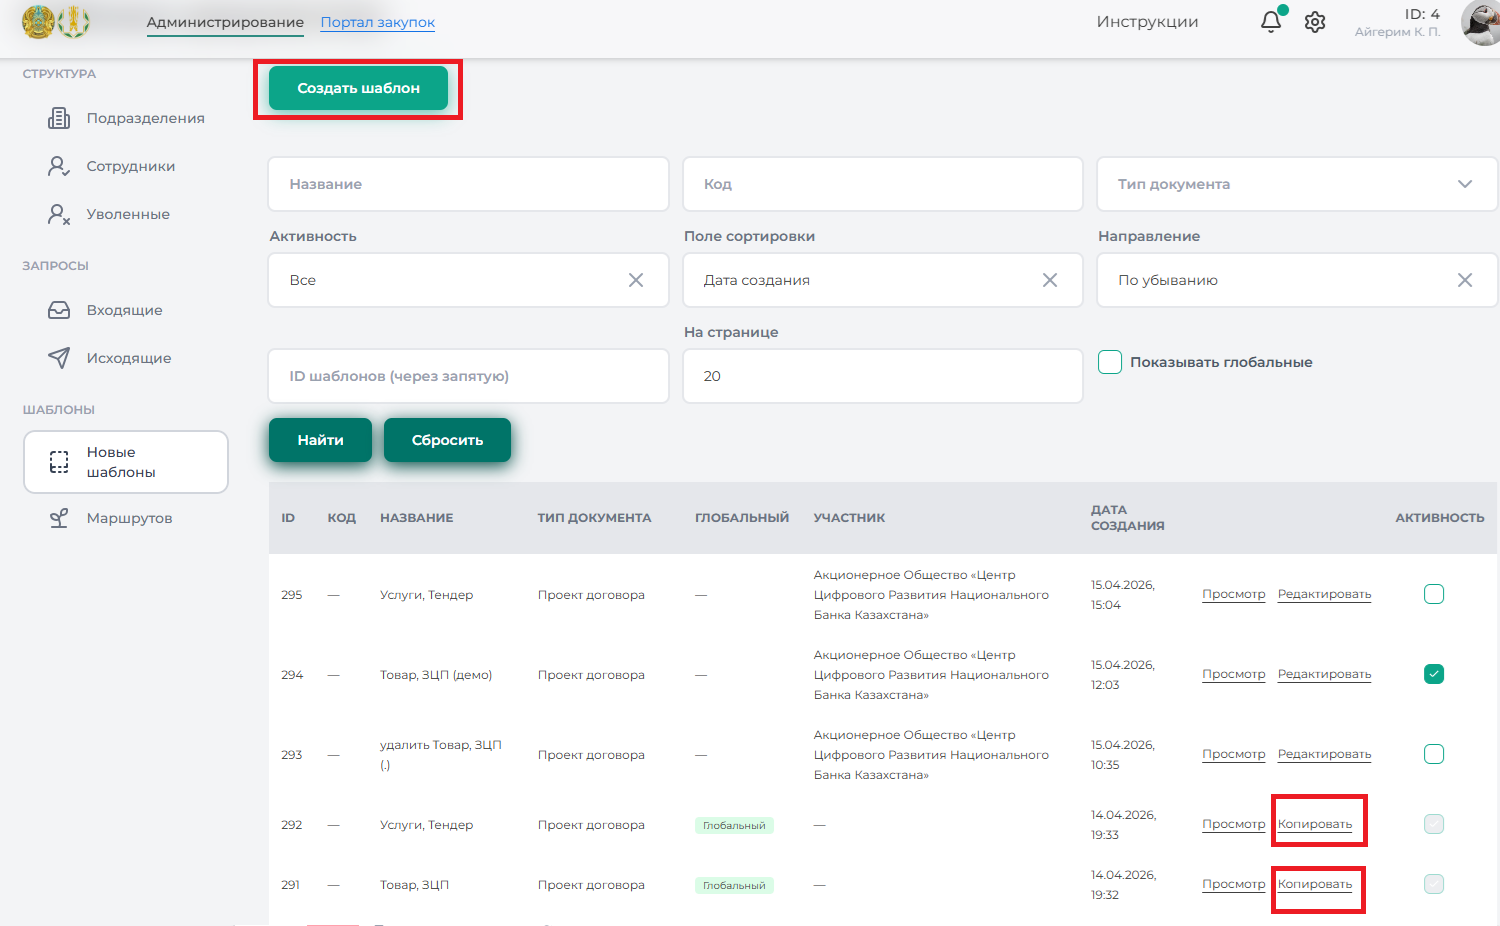Click the Маршрутов route icon

click(59, 518)
